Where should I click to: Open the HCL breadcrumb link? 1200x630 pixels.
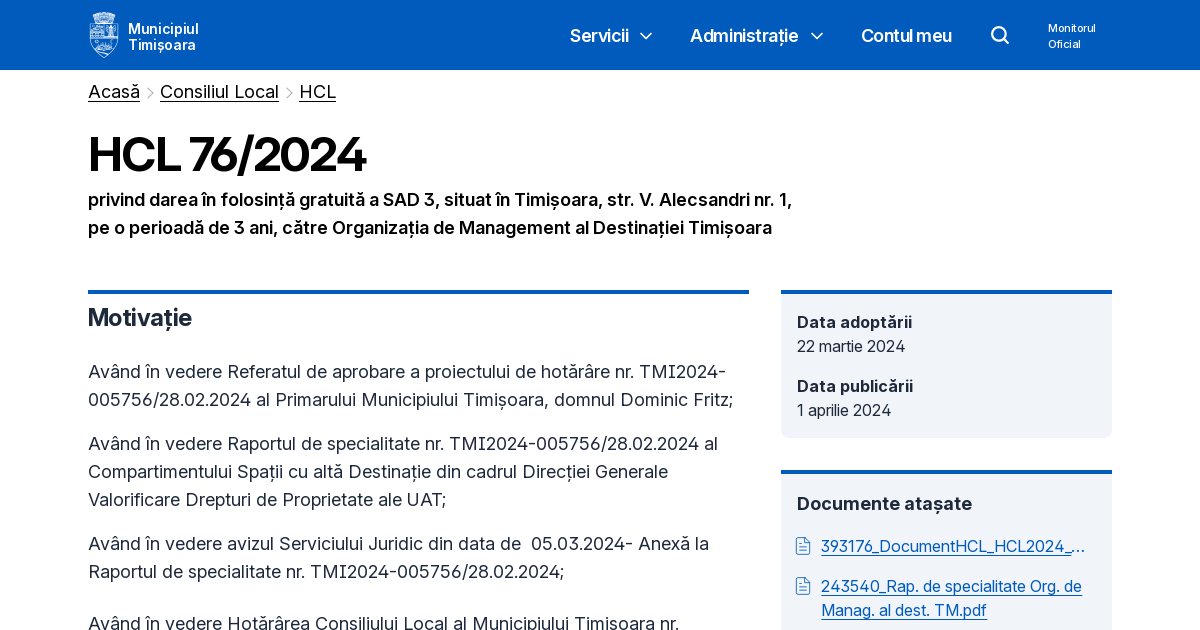317,91
